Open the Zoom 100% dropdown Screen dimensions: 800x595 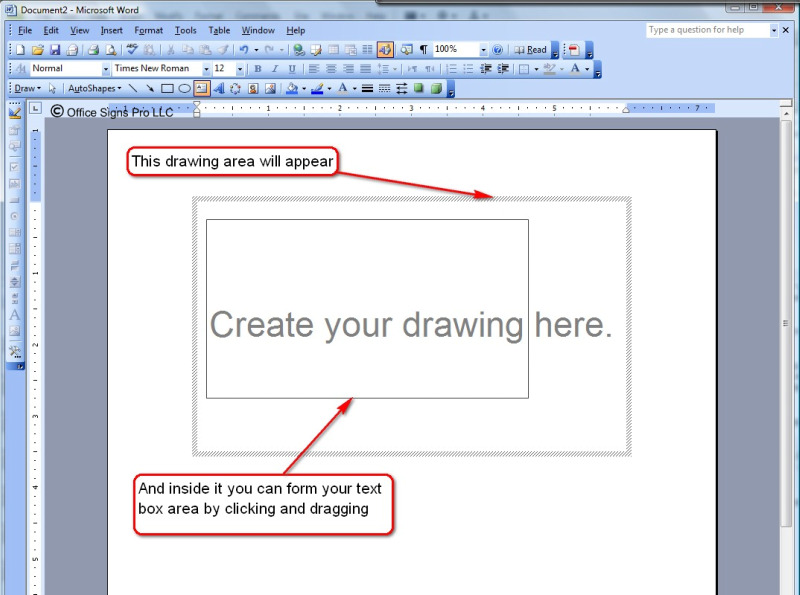(483, 49)
